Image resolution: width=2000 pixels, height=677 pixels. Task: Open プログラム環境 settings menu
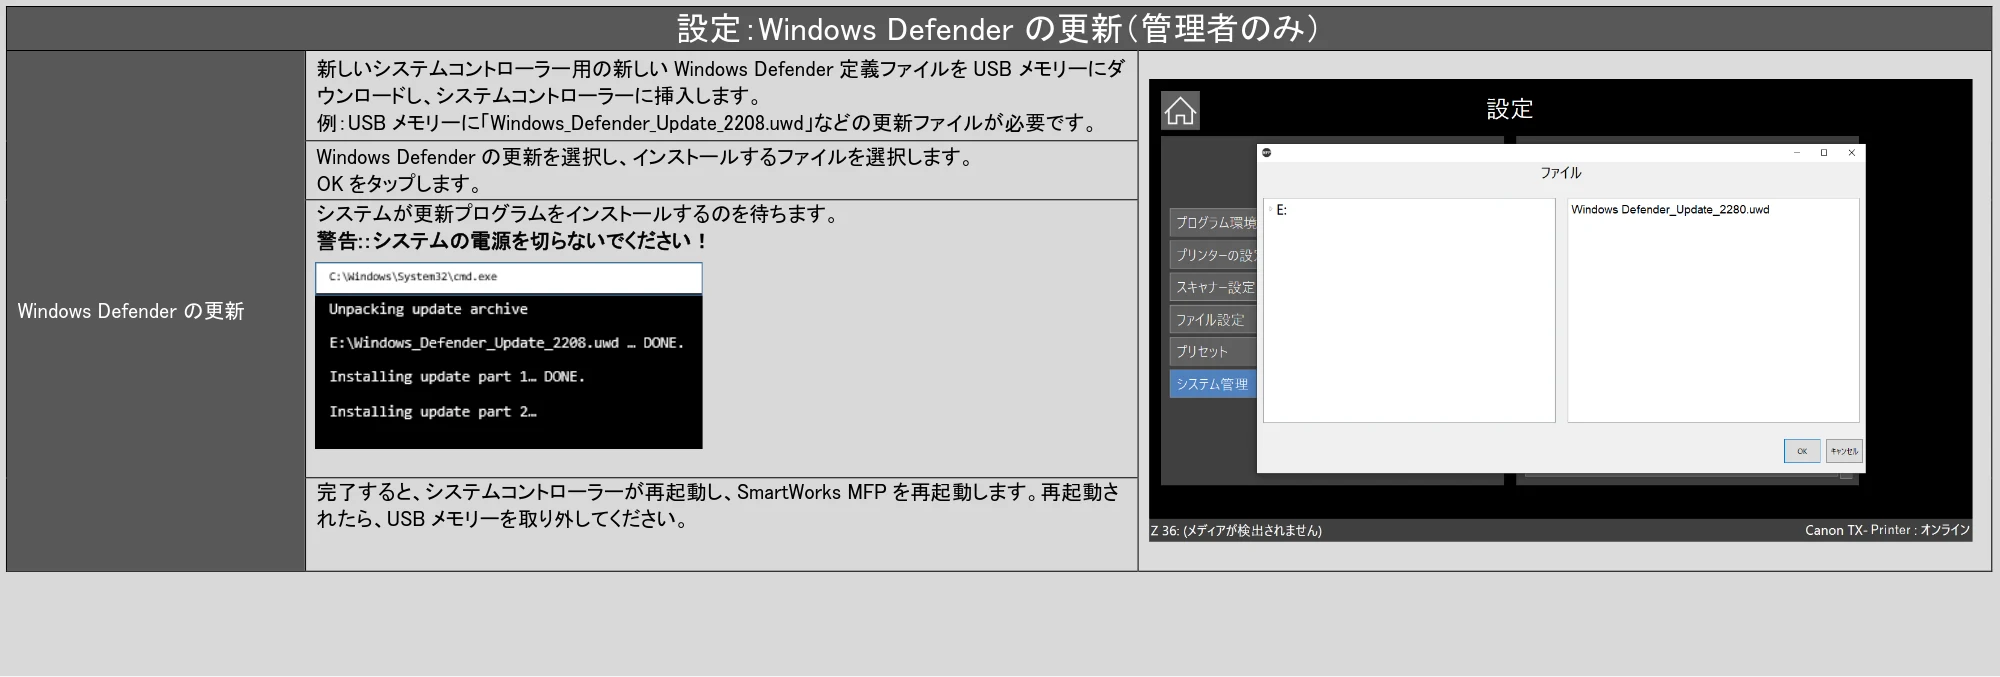(1214, 222)
